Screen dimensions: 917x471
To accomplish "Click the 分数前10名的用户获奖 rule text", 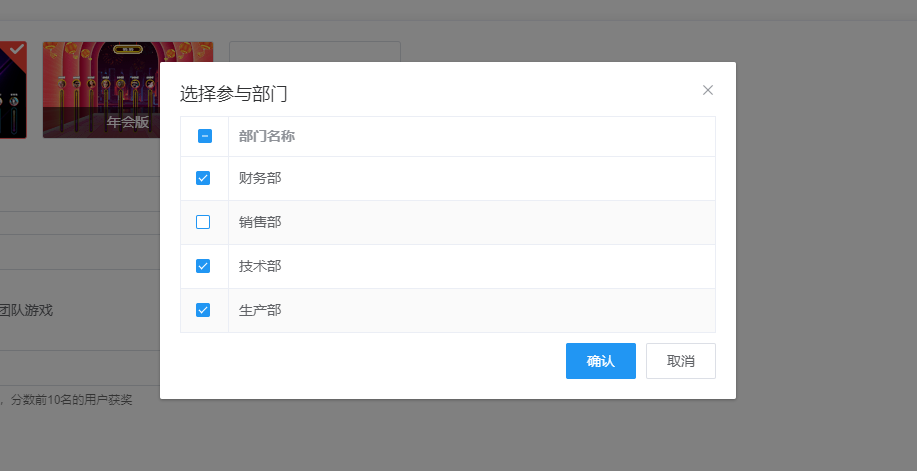I will (70, 400).
